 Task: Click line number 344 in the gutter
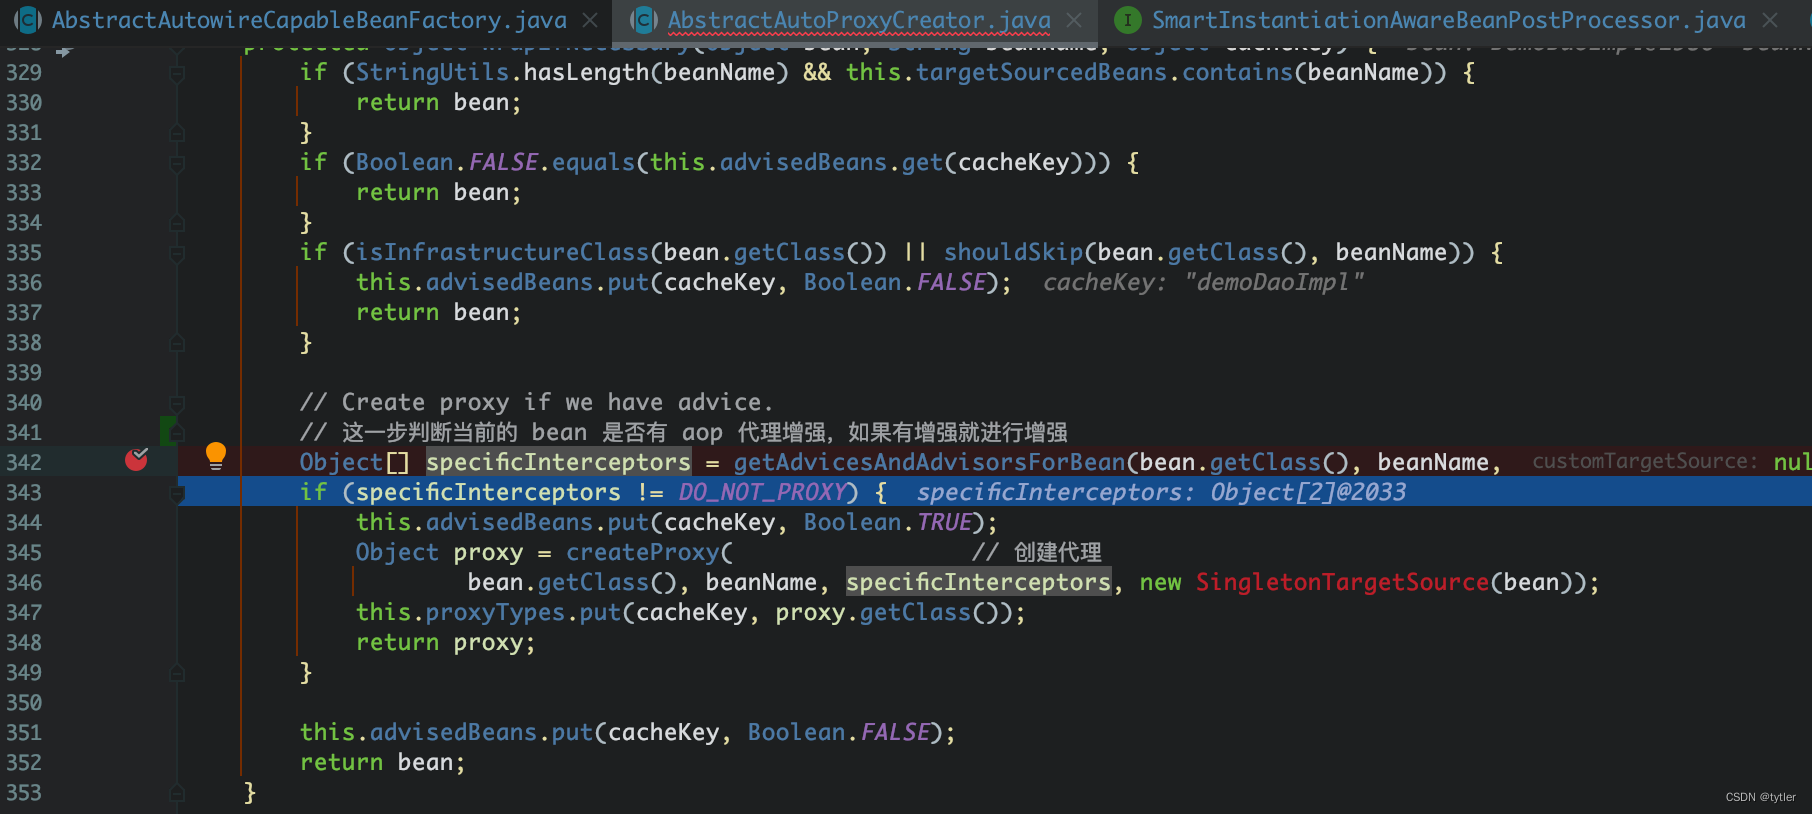click(24, 523)
